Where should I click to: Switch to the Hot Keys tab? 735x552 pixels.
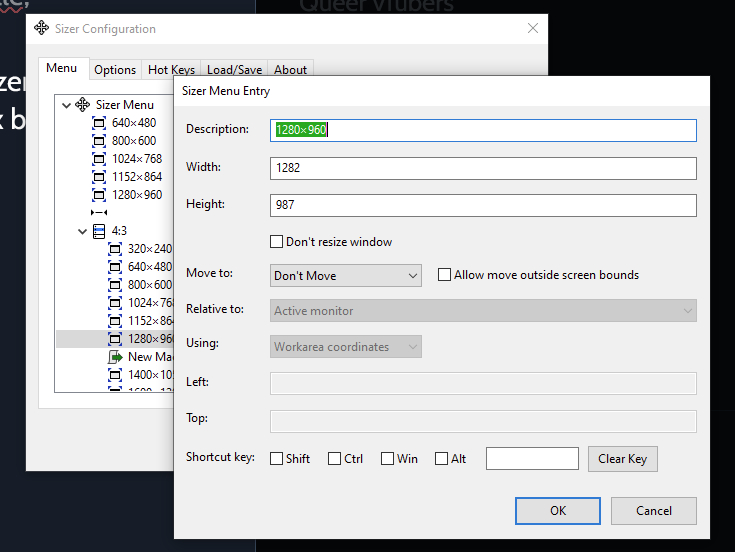tap(171, 70)
